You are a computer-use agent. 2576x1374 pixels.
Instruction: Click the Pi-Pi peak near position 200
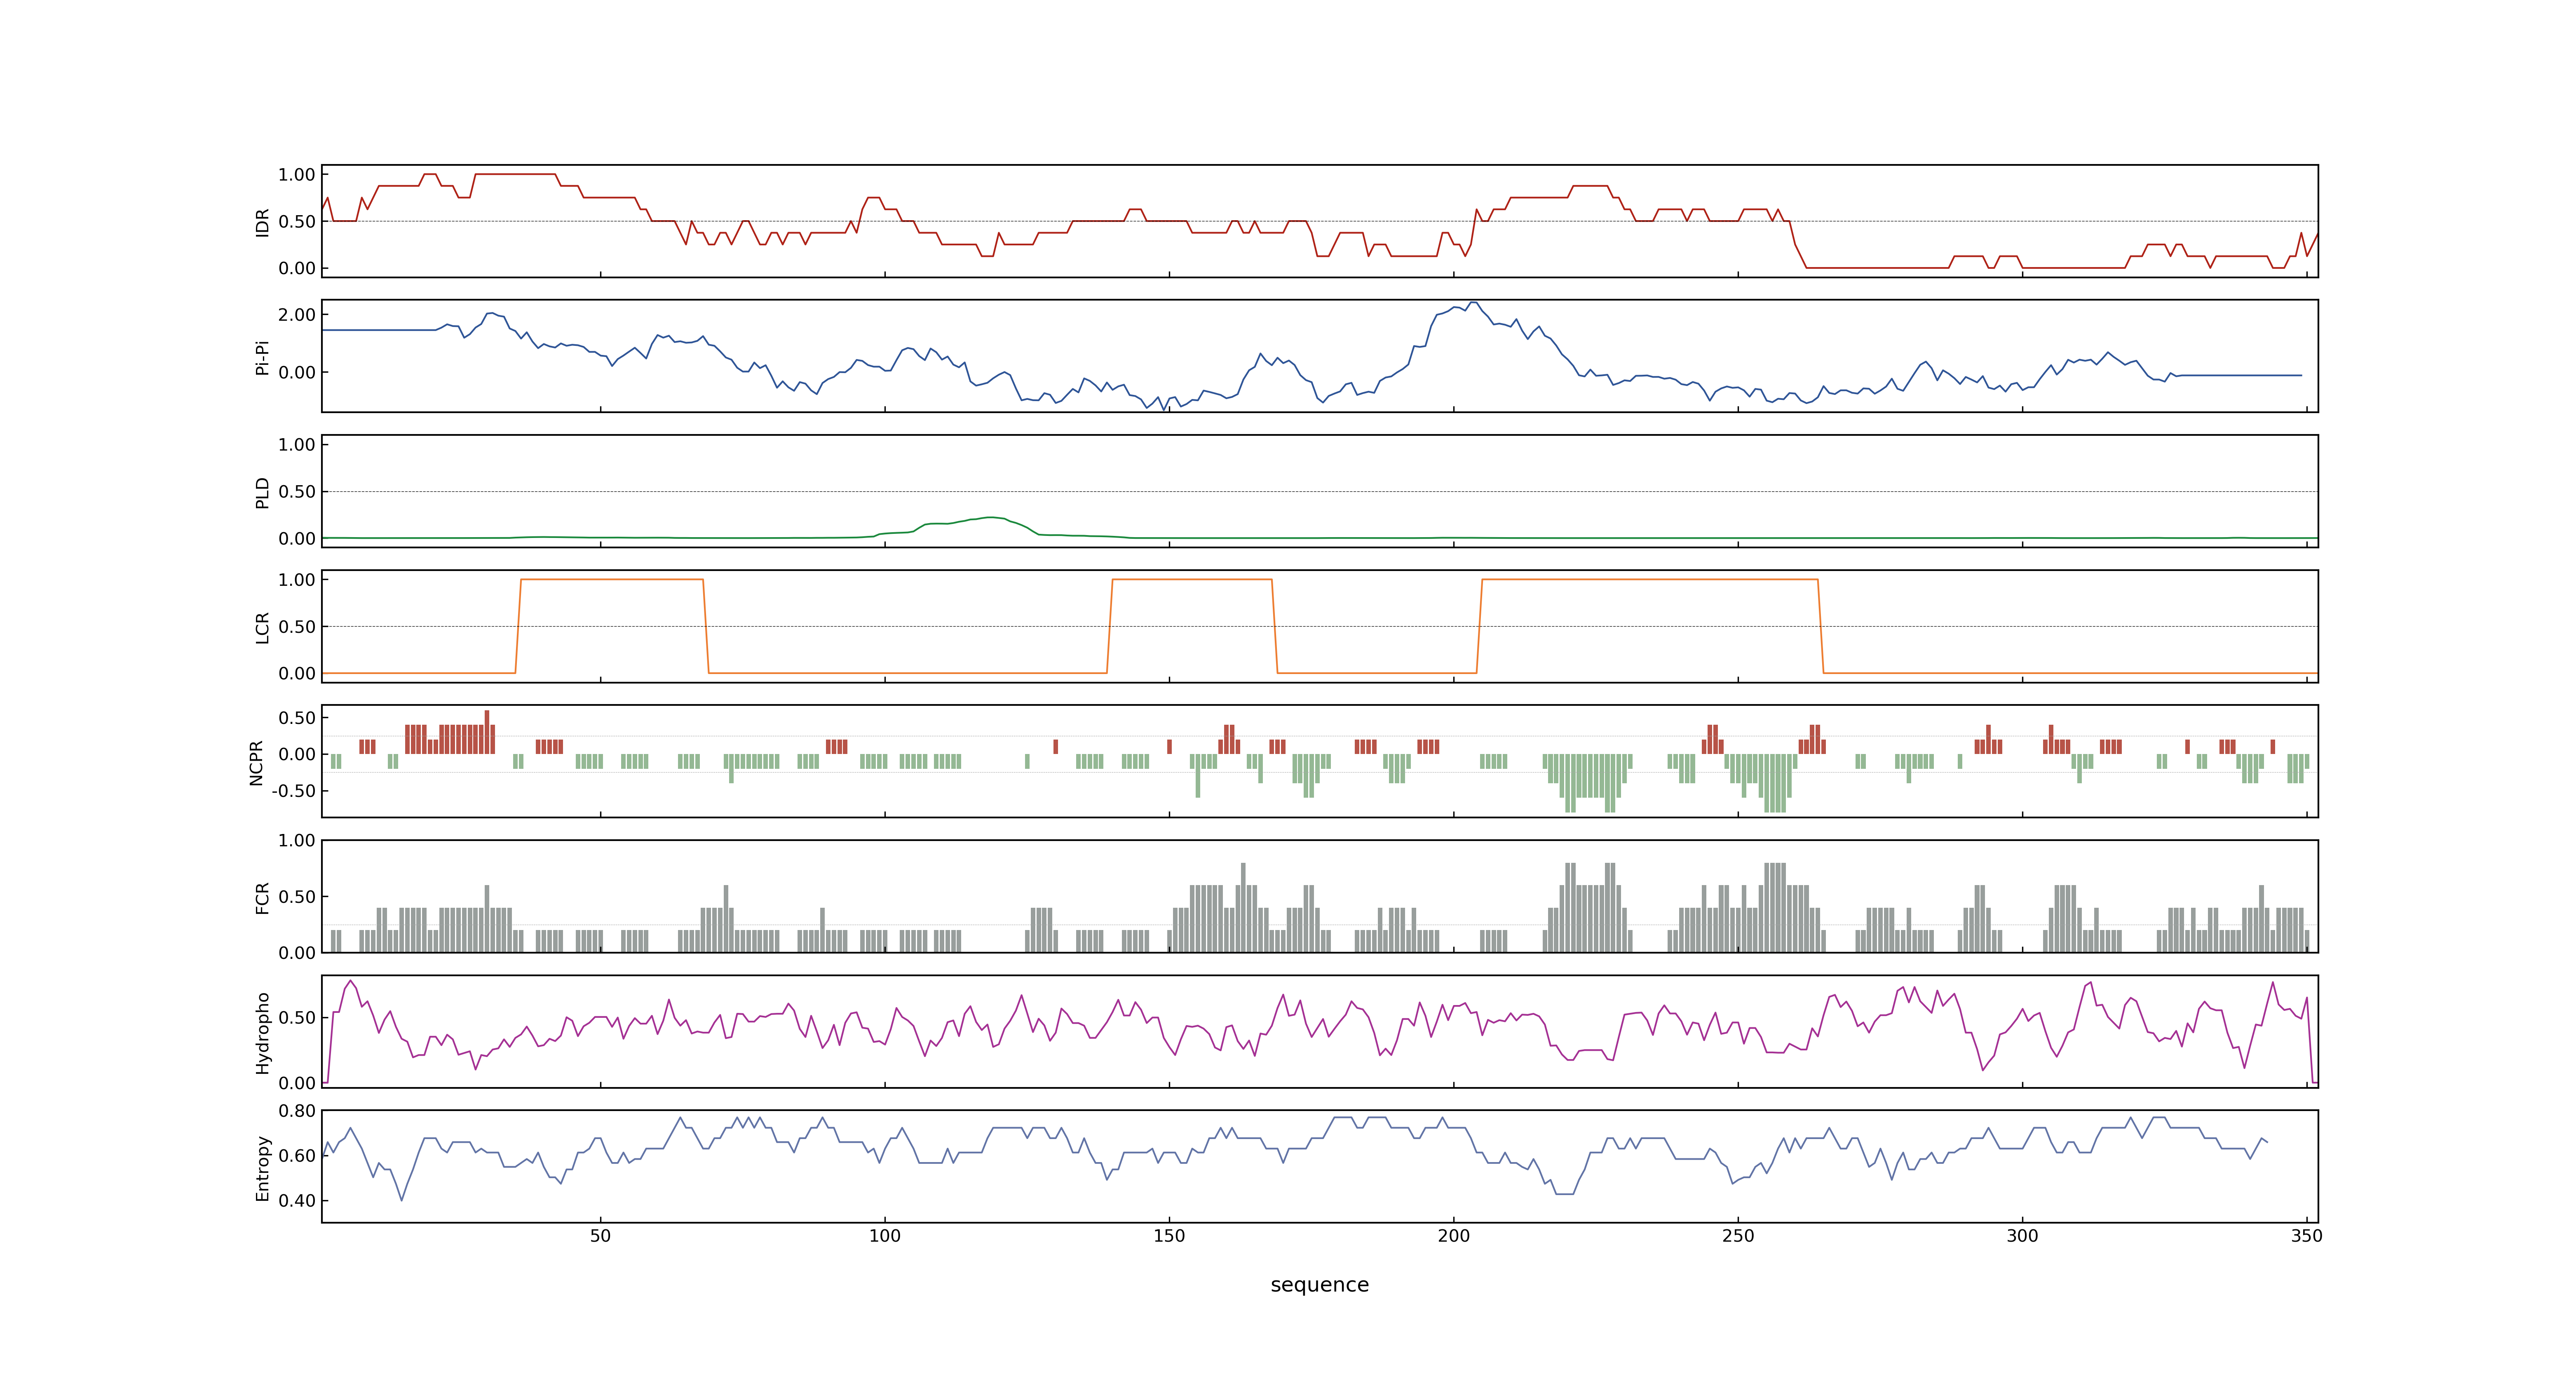1473,303
